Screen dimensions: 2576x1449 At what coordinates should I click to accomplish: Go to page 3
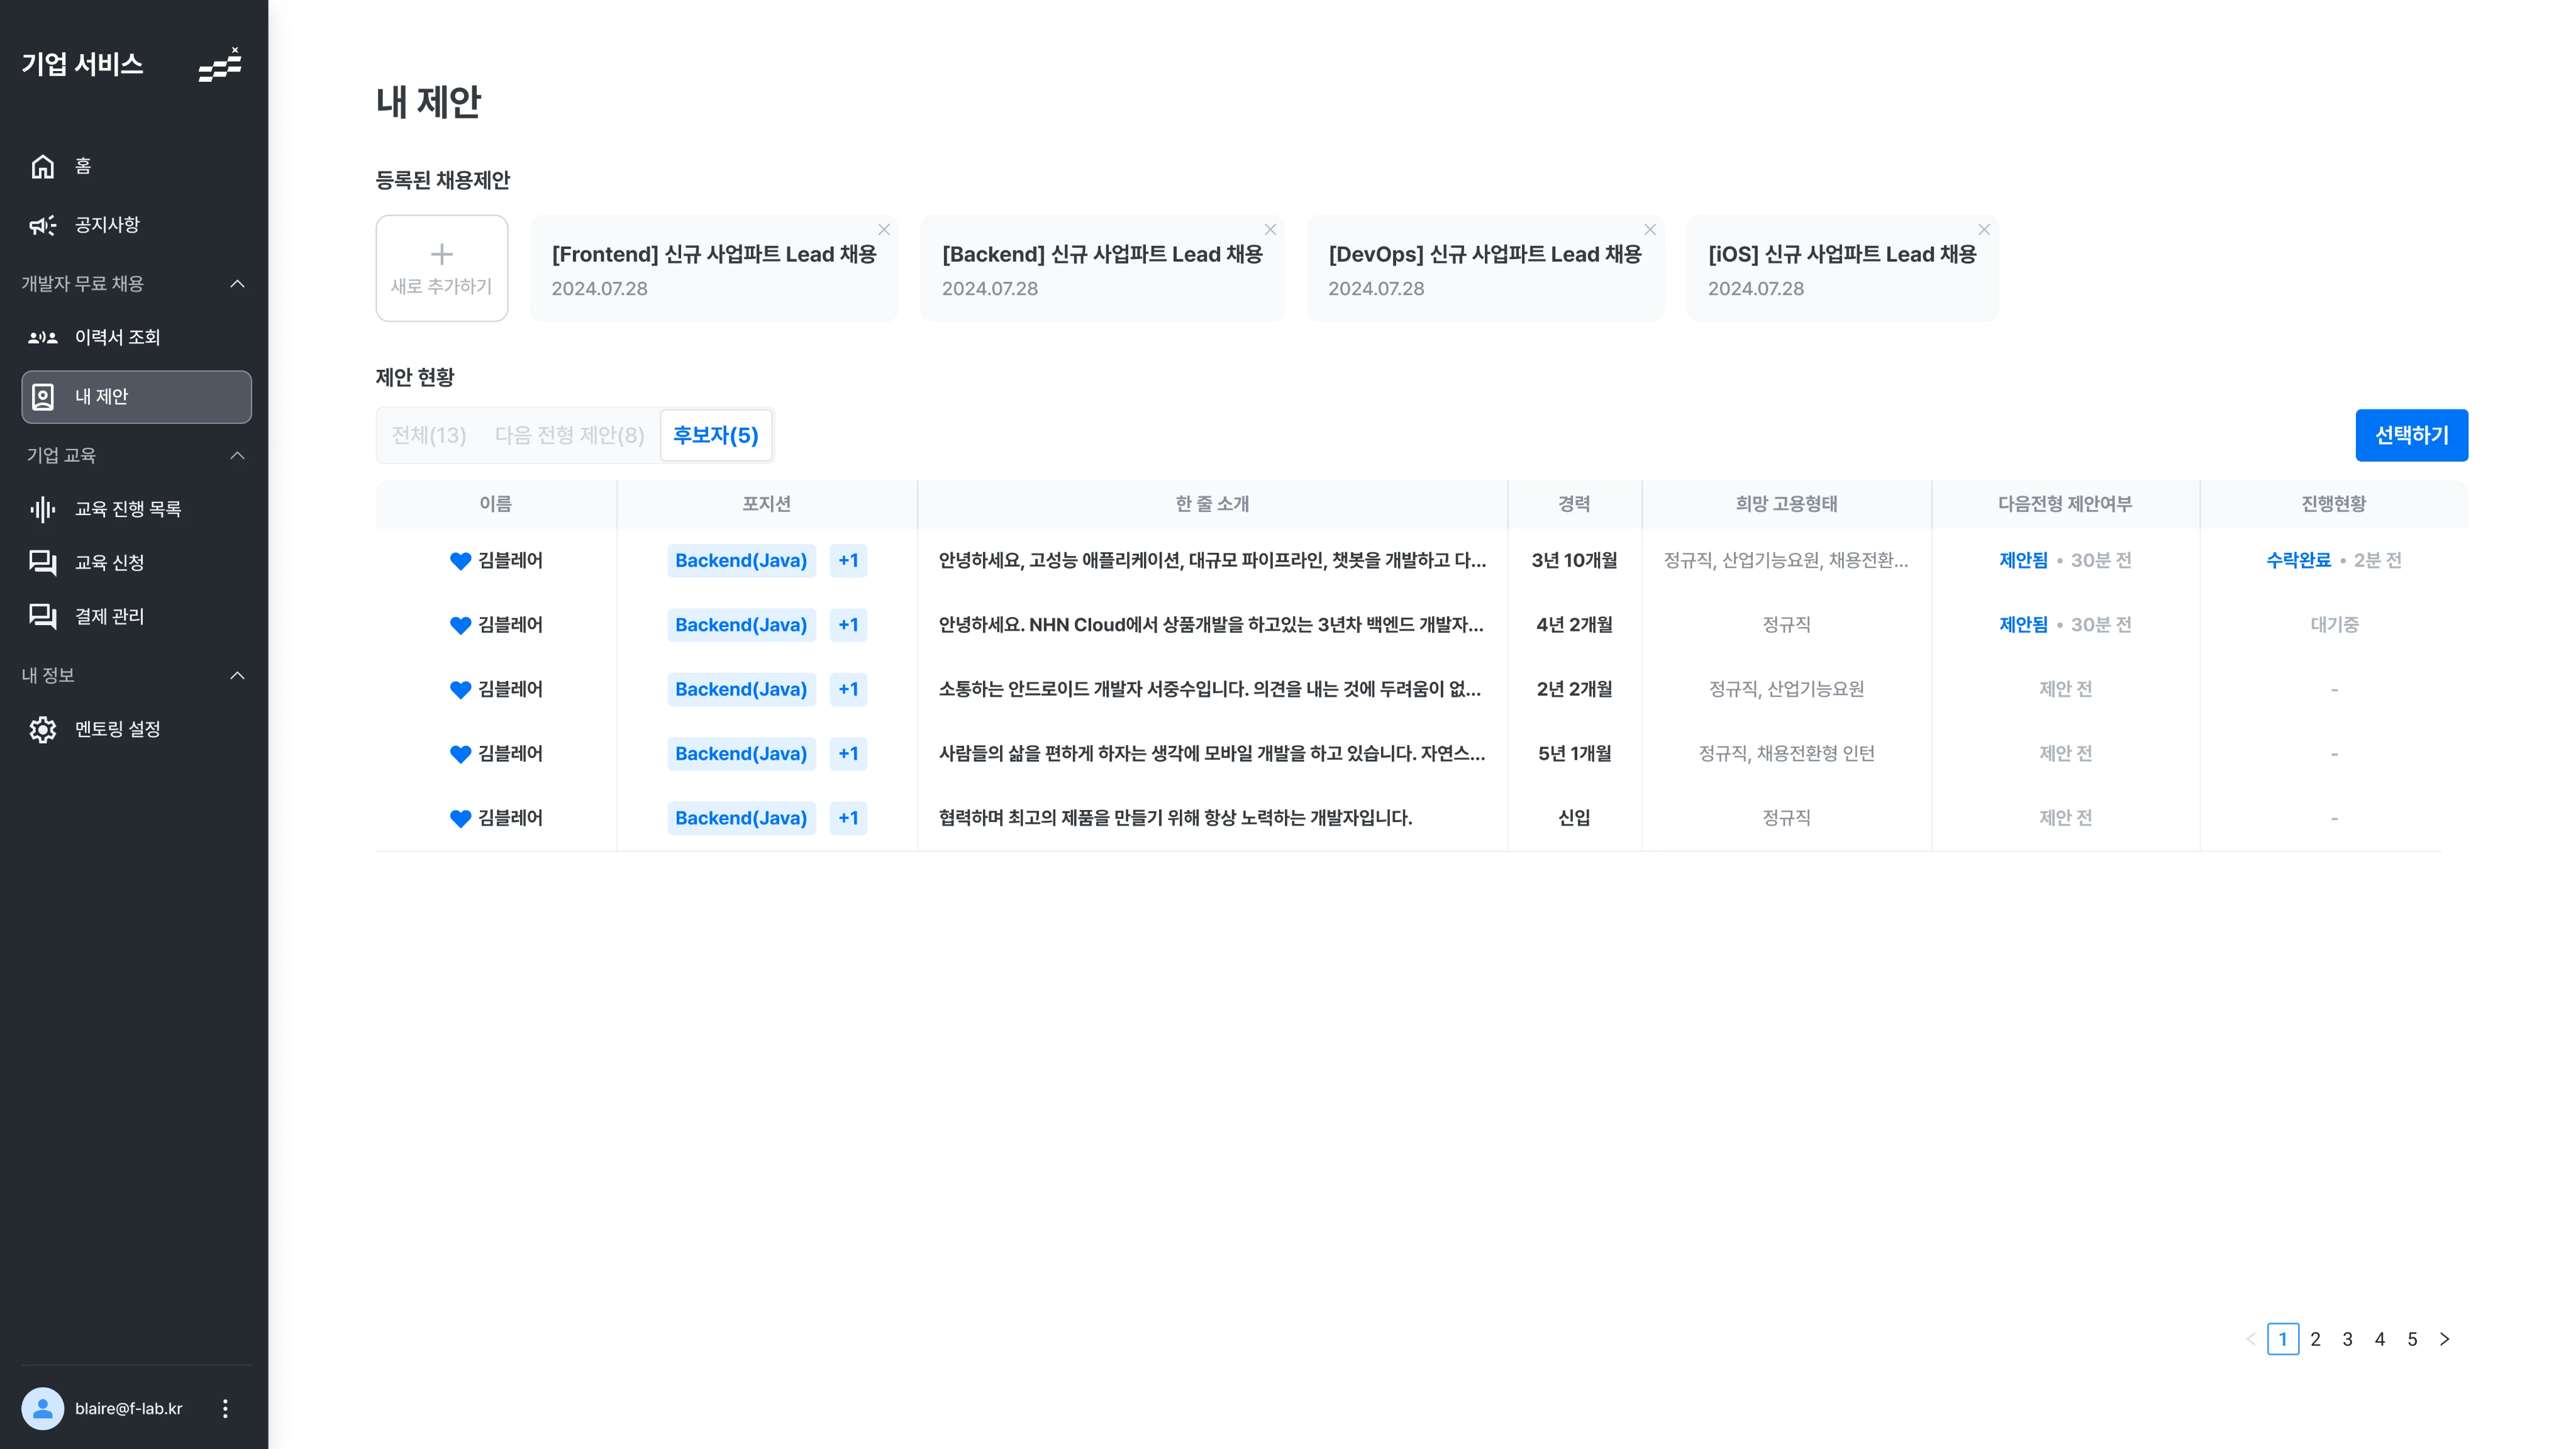point(2347,1339)
